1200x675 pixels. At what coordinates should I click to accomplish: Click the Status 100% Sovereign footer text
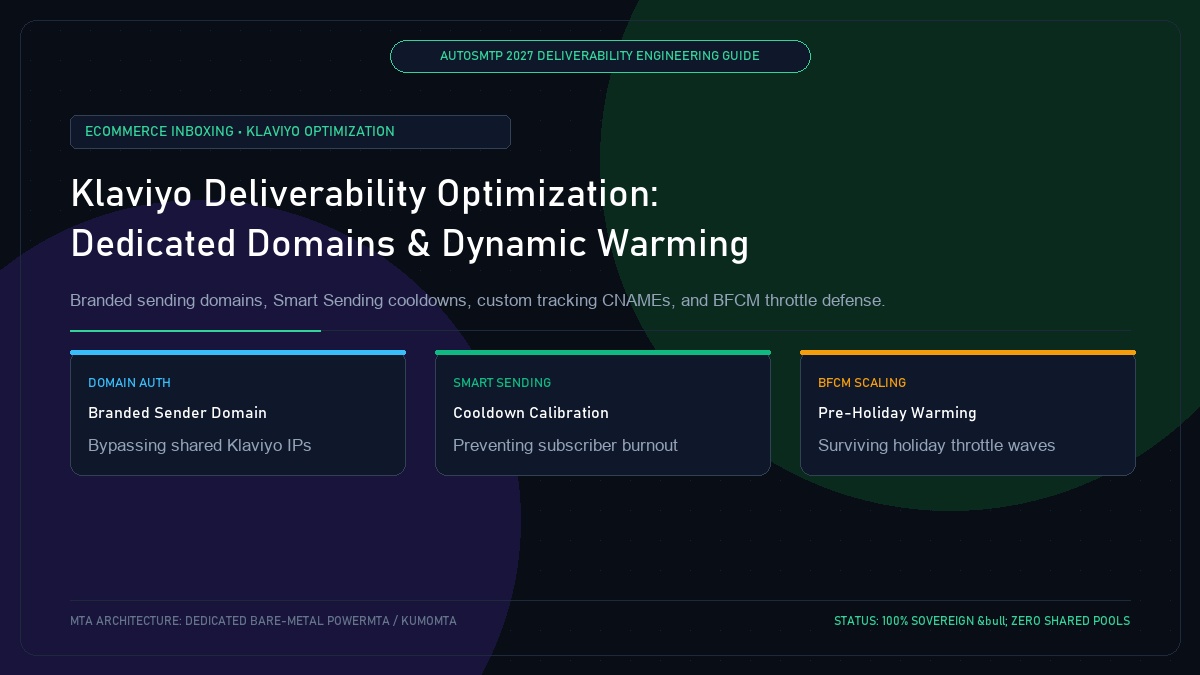click(x=982, y=621)
